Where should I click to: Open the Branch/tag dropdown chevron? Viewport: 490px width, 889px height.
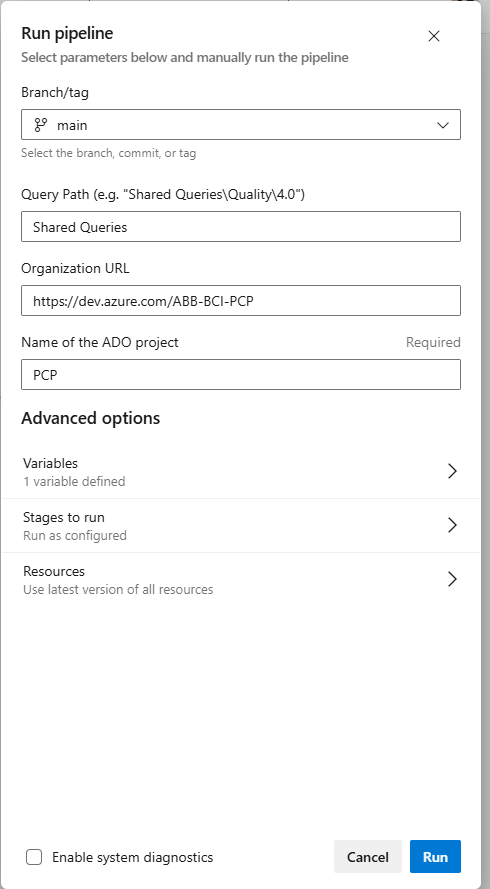tap(443, 125)
